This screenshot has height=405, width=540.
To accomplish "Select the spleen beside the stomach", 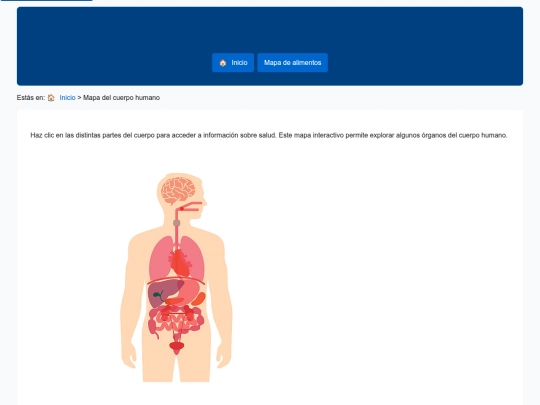I will pyautogui.click(x=198, y=299).
